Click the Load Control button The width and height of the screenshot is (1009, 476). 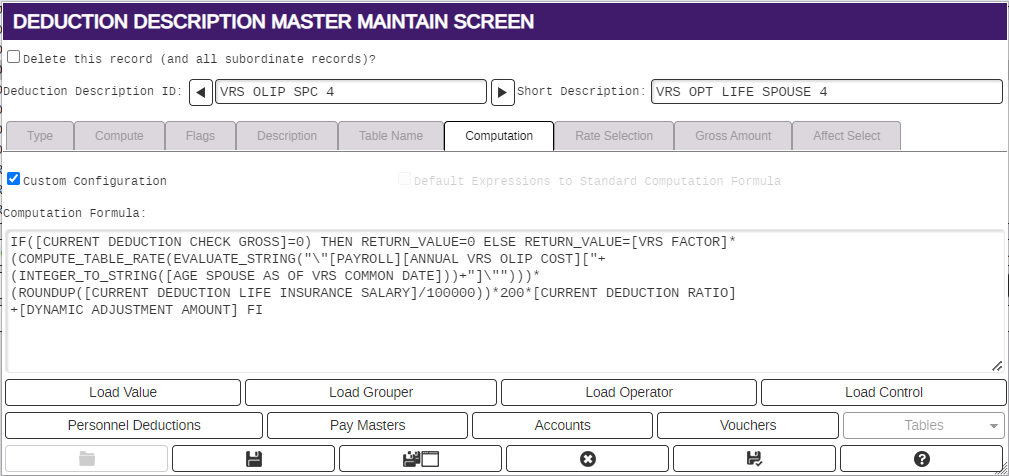pos(884,392)
